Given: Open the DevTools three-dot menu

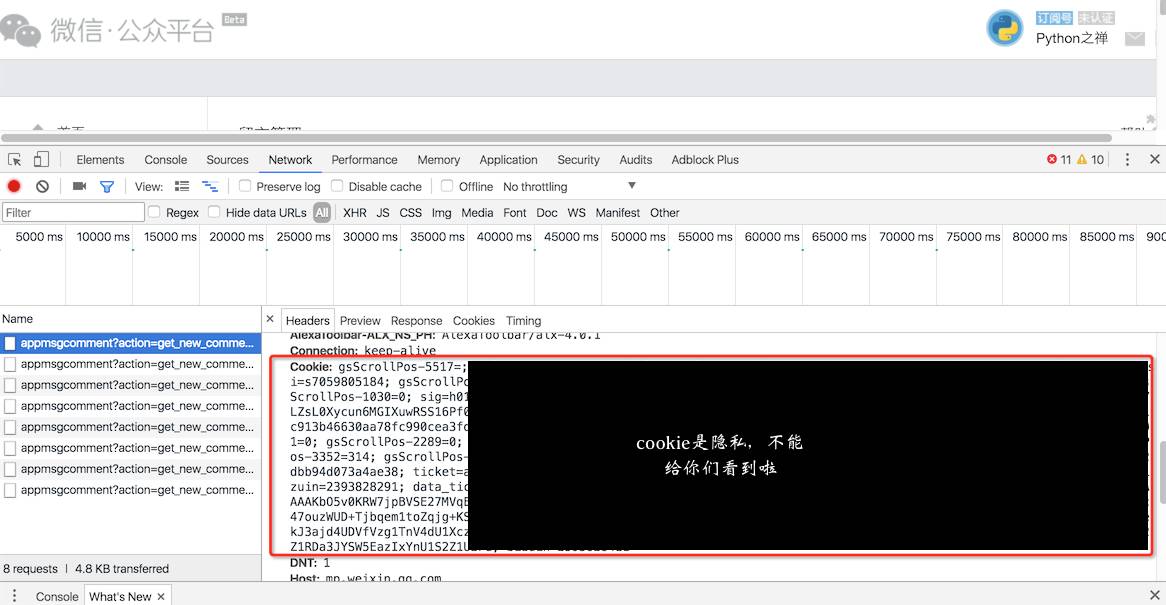Looking at the screenshot, I should click(x=1127, y=160).
